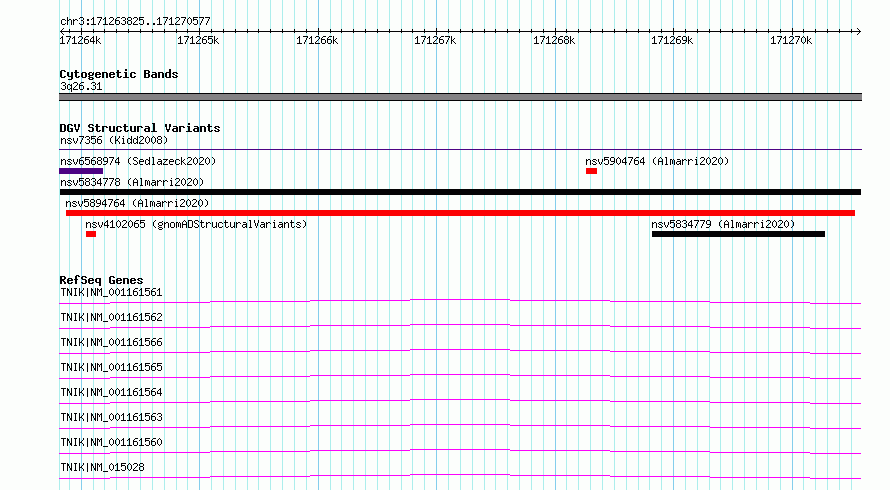Open transcript TNIK|NM_001161565

pos(111,367)
